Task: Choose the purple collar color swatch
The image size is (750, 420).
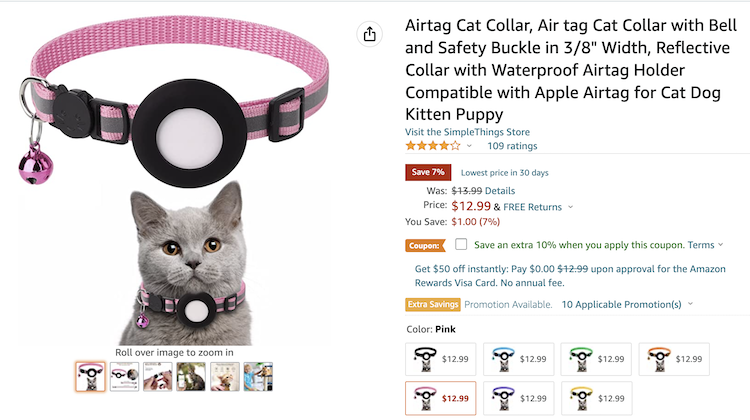Action: point(515,398)
